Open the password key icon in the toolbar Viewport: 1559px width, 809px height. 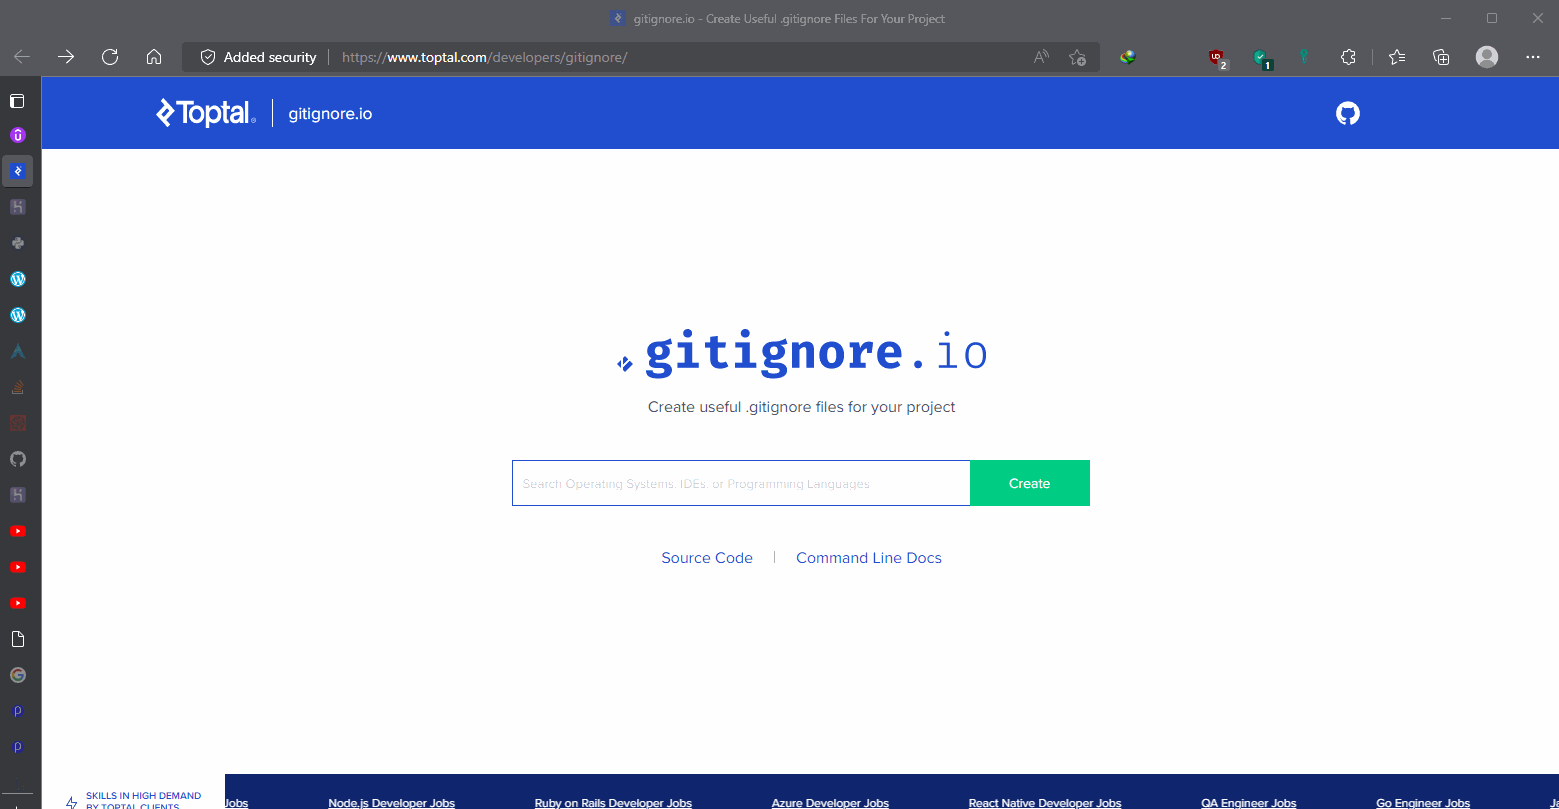(x=1303, y=57)
